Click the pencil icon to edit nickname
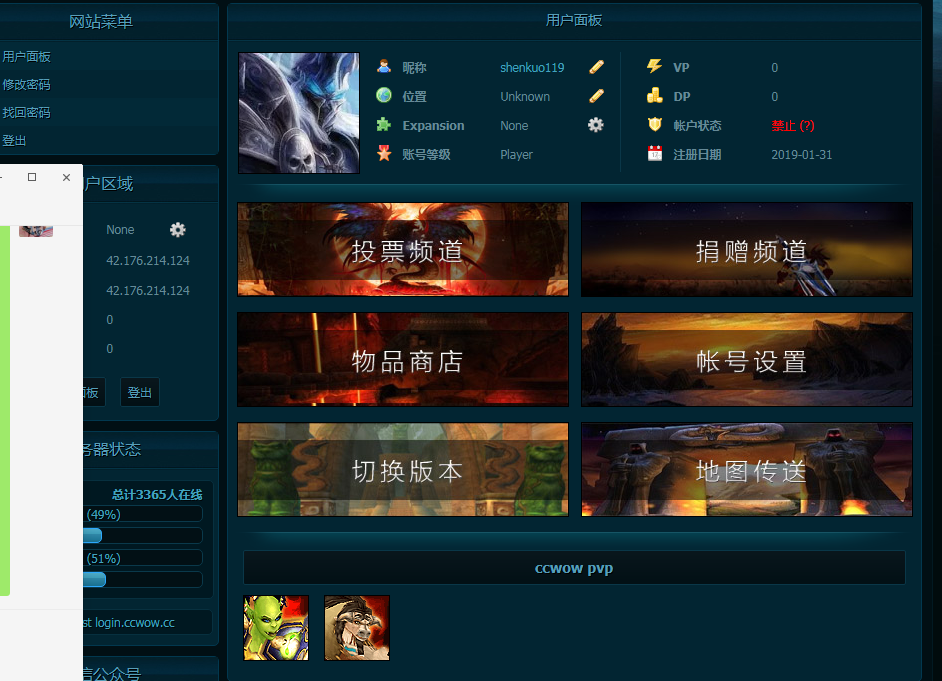 (596, 67)
